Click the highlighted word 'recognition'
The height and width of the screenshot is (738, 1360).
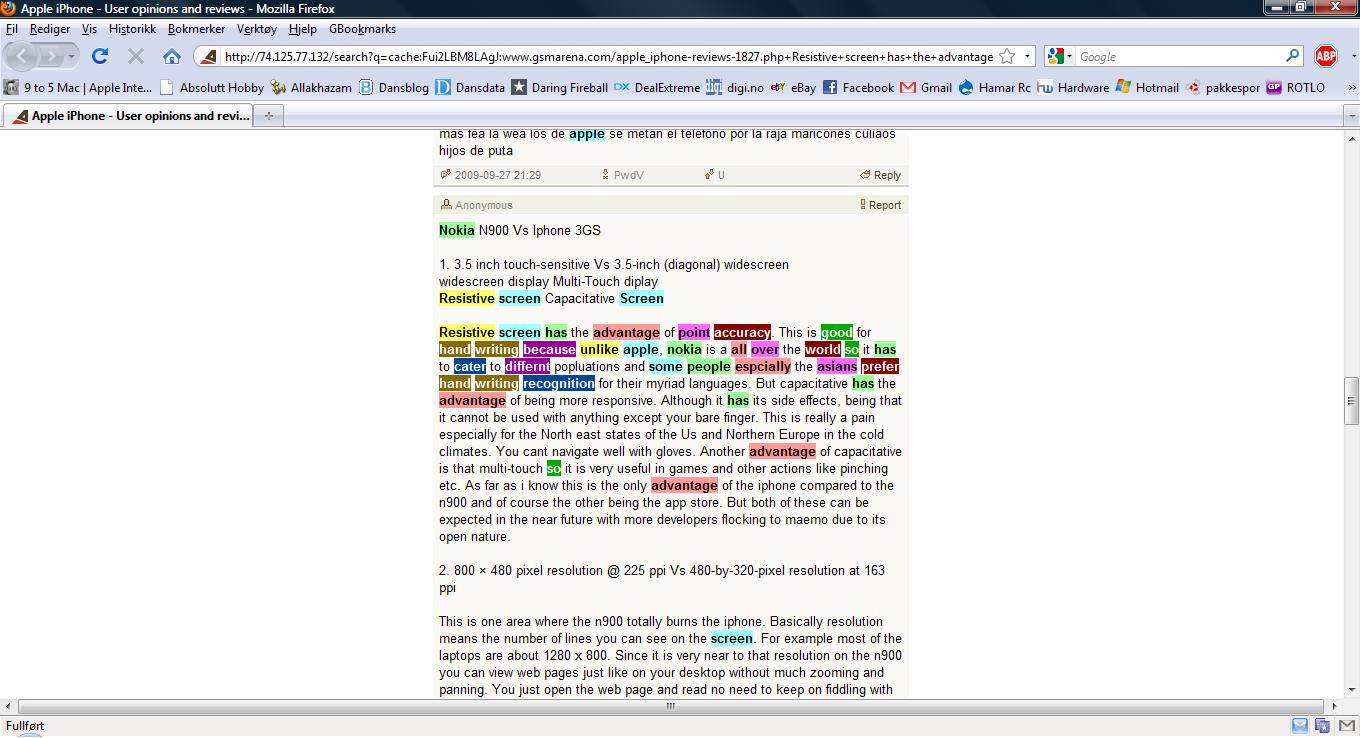[x=558, y=383]
